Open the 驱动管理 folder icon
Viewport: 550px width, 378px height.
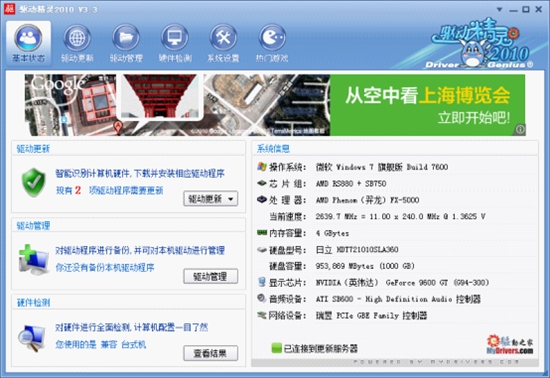[126, 38]
